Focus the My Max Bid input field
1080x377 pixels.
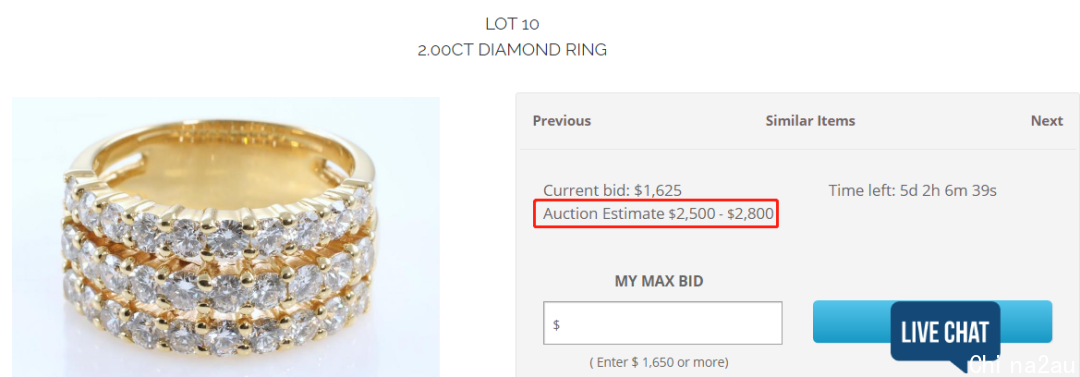[663, 323]
